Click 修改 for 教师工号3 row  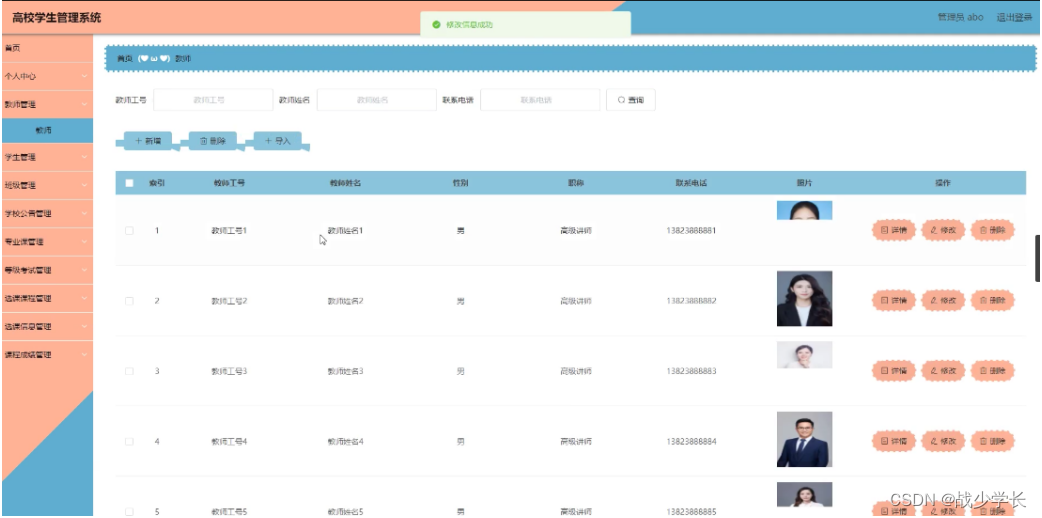[943, 371]
